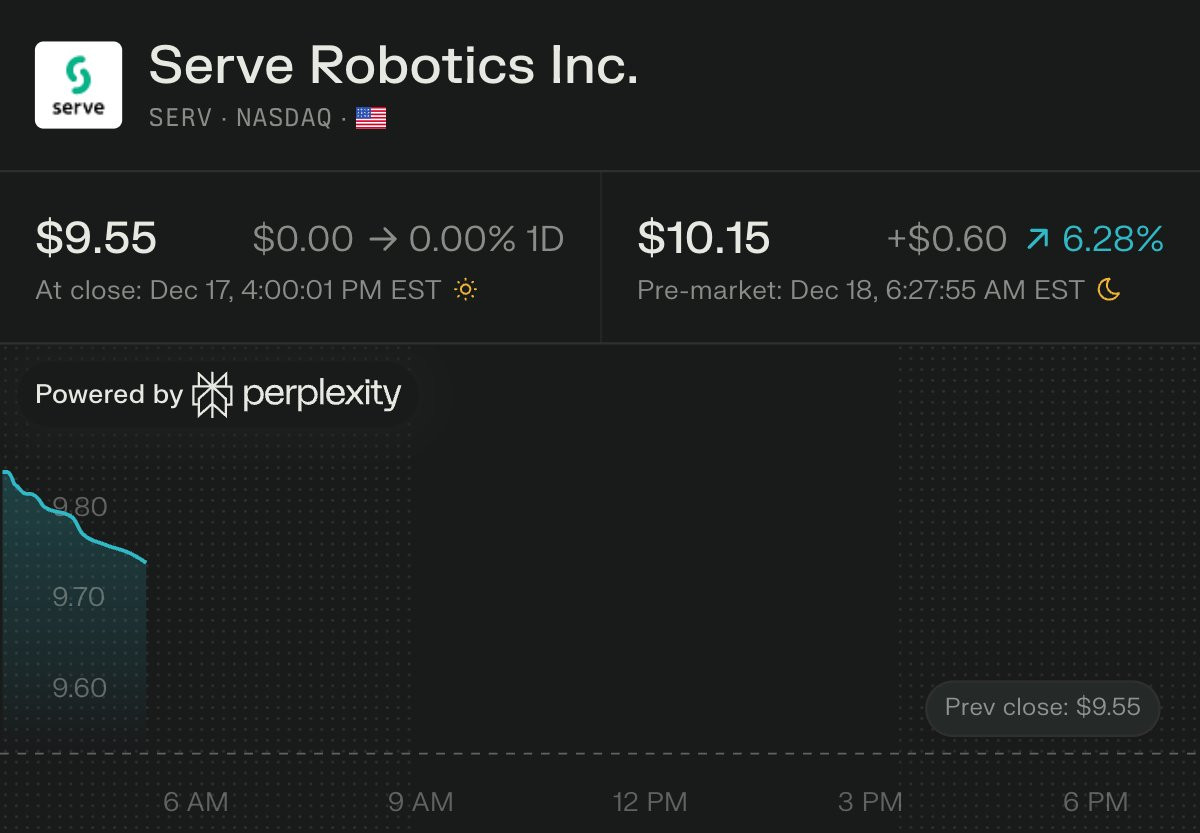Click the moon pre-market icon
The height and width of the screenshot is (833, 1200).
click(x=1109, y=290)
